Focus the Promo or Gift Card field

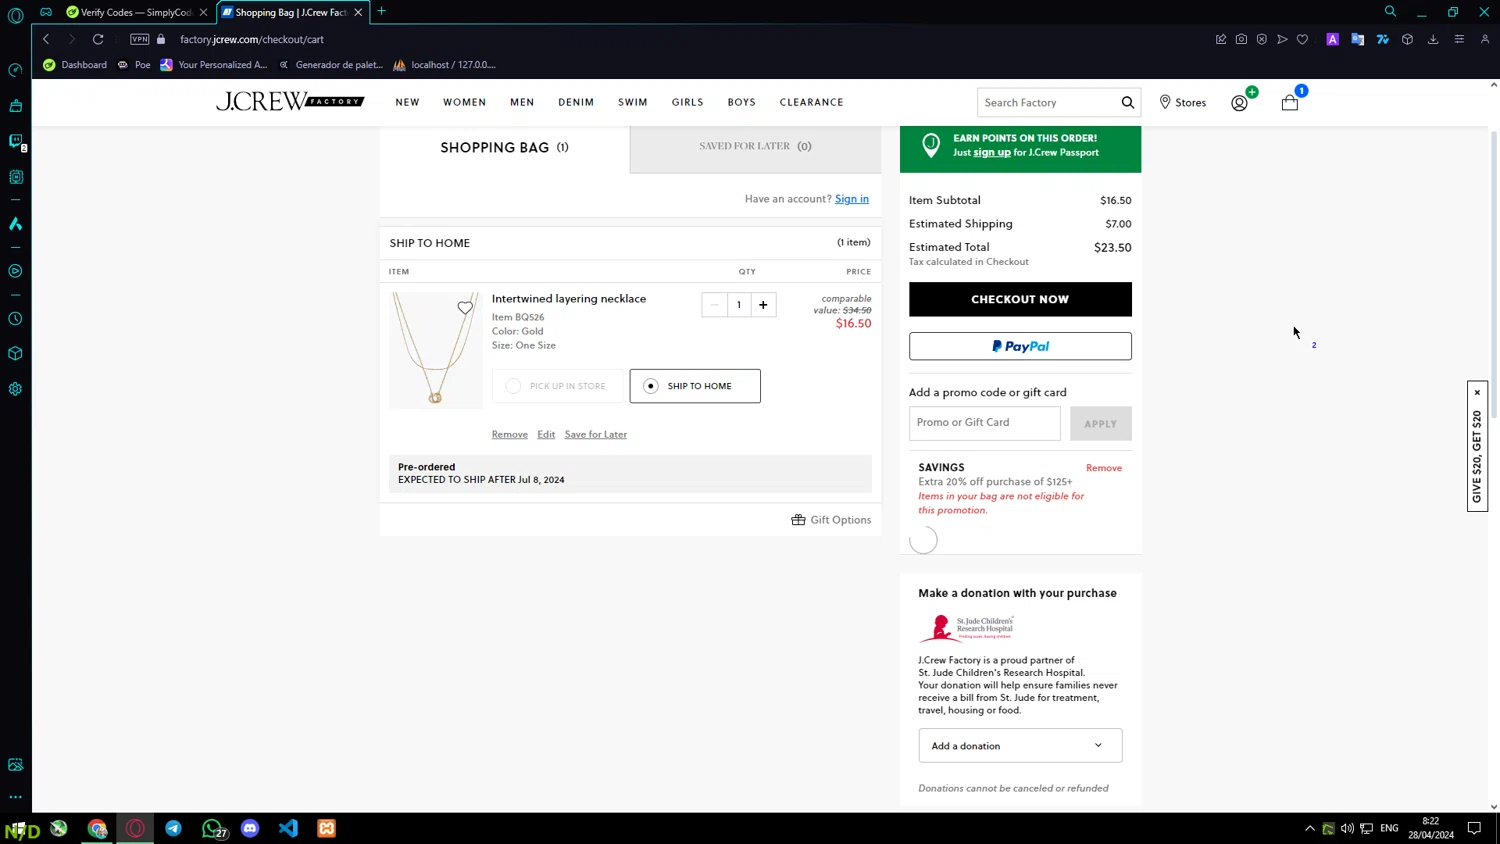(985, 423)
